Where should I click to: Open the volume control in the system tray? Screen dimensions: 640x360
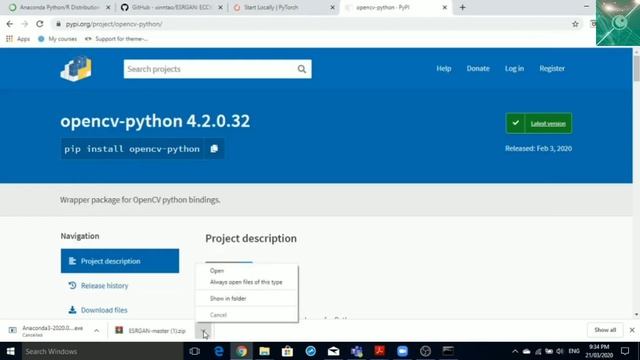click(560, 351)
